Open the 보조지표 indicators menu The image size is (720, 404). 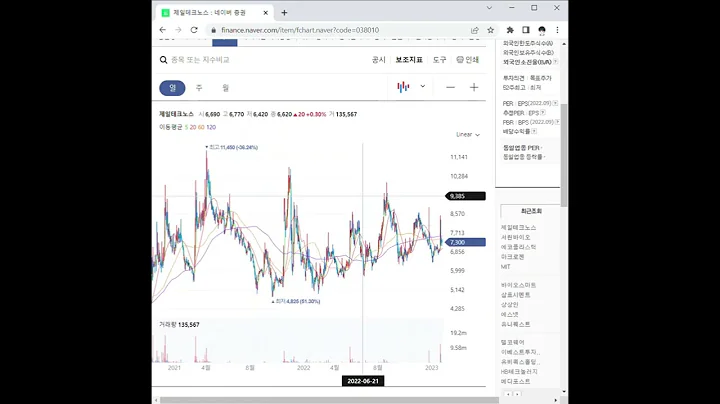click(x=409, y=60)
